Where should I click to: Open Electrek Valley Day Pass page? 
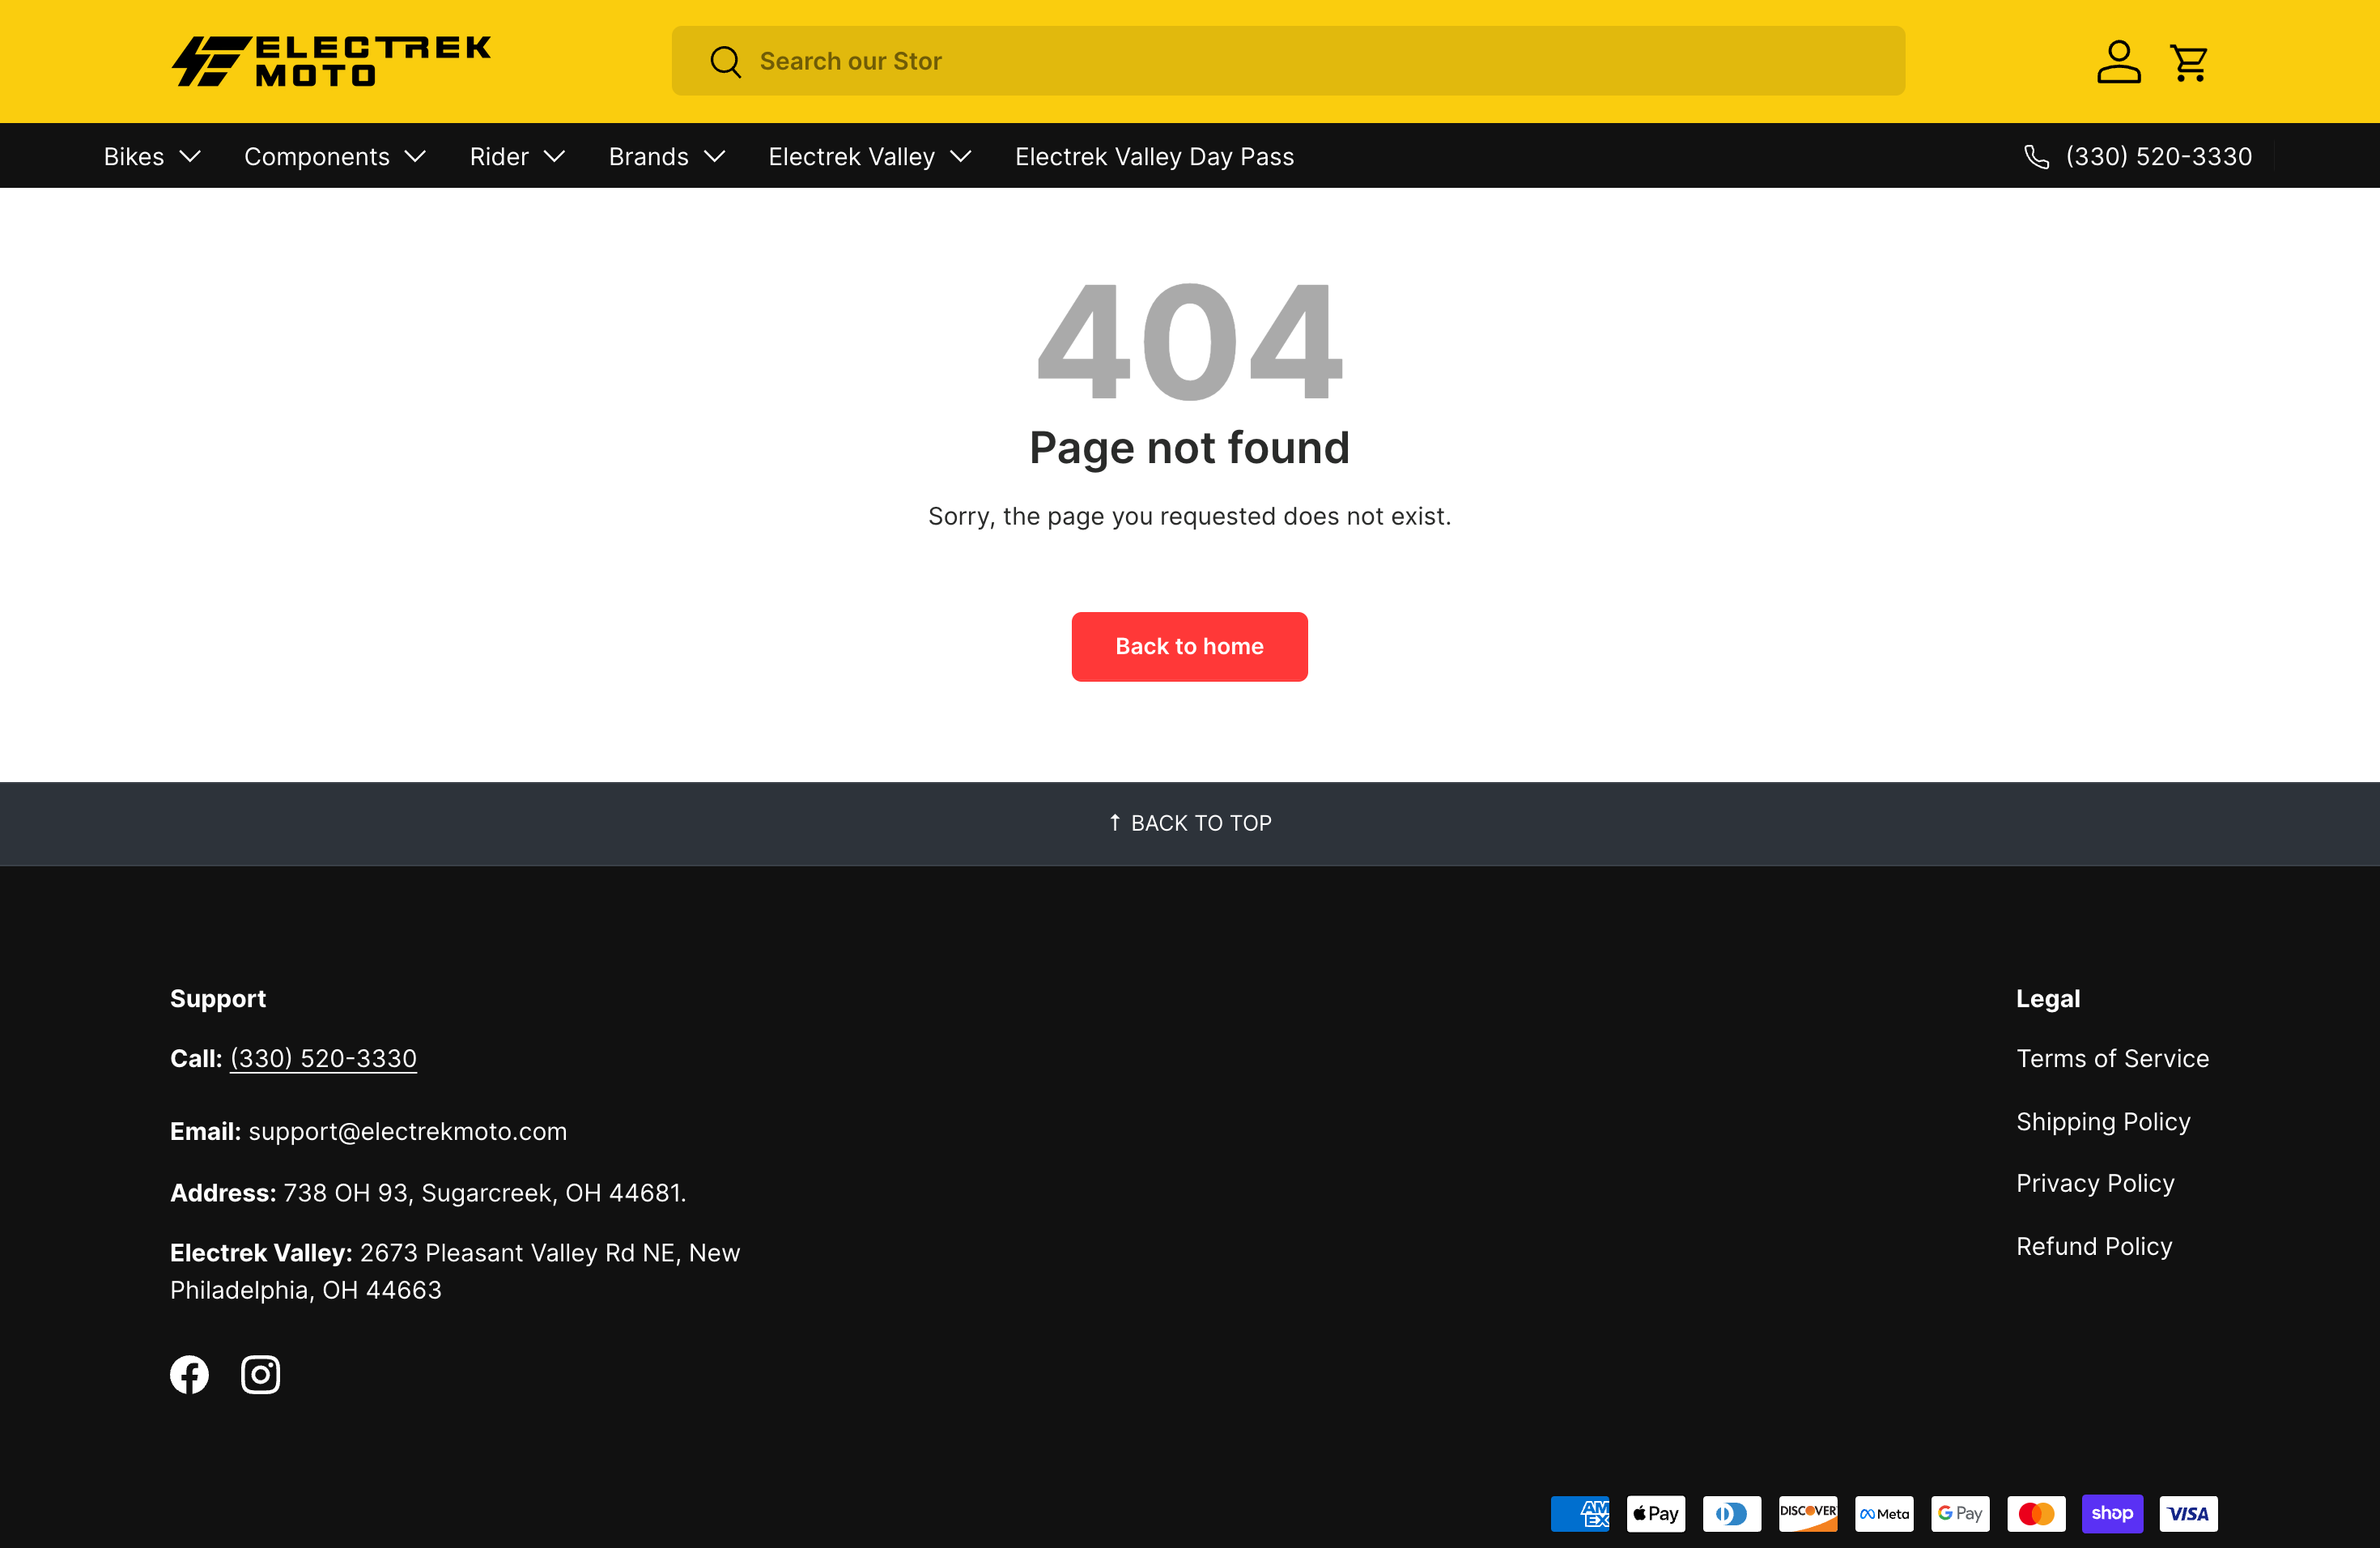tap(1154, 157)
